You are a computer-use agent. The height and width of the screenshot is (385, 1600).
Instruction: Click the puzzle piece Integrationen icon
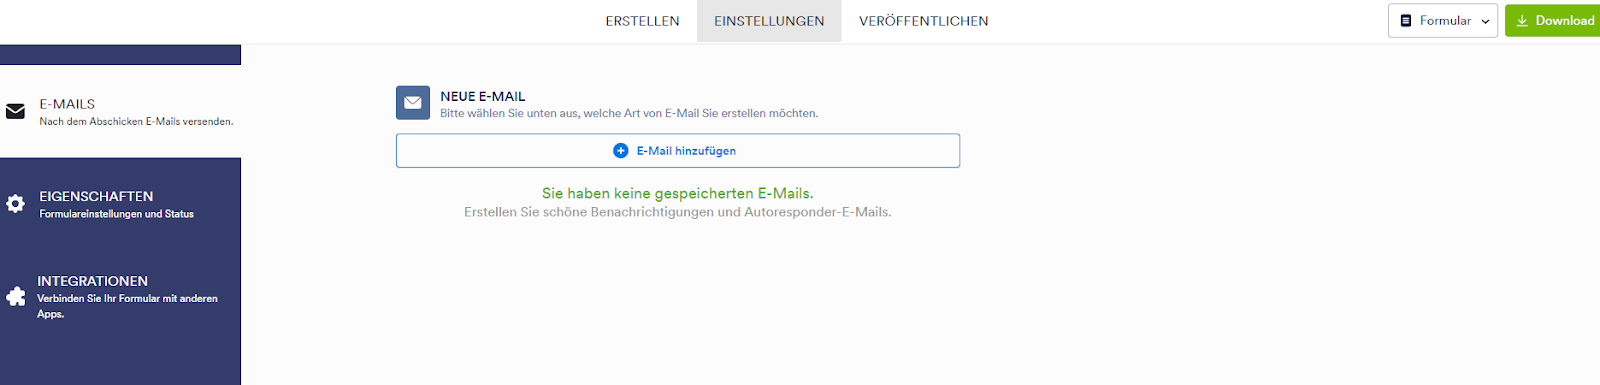pos(16,296)
